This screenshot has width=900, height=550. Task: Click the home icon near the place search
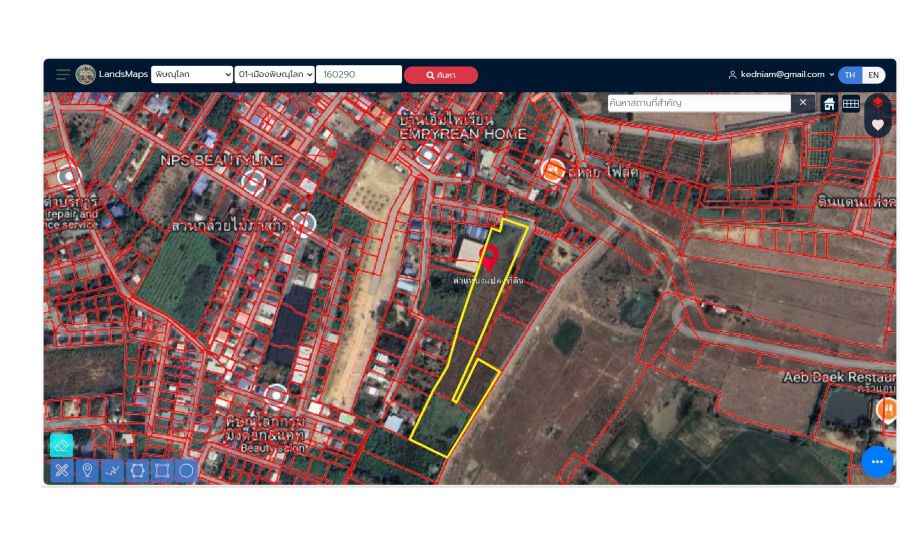(x=829, y=103)
